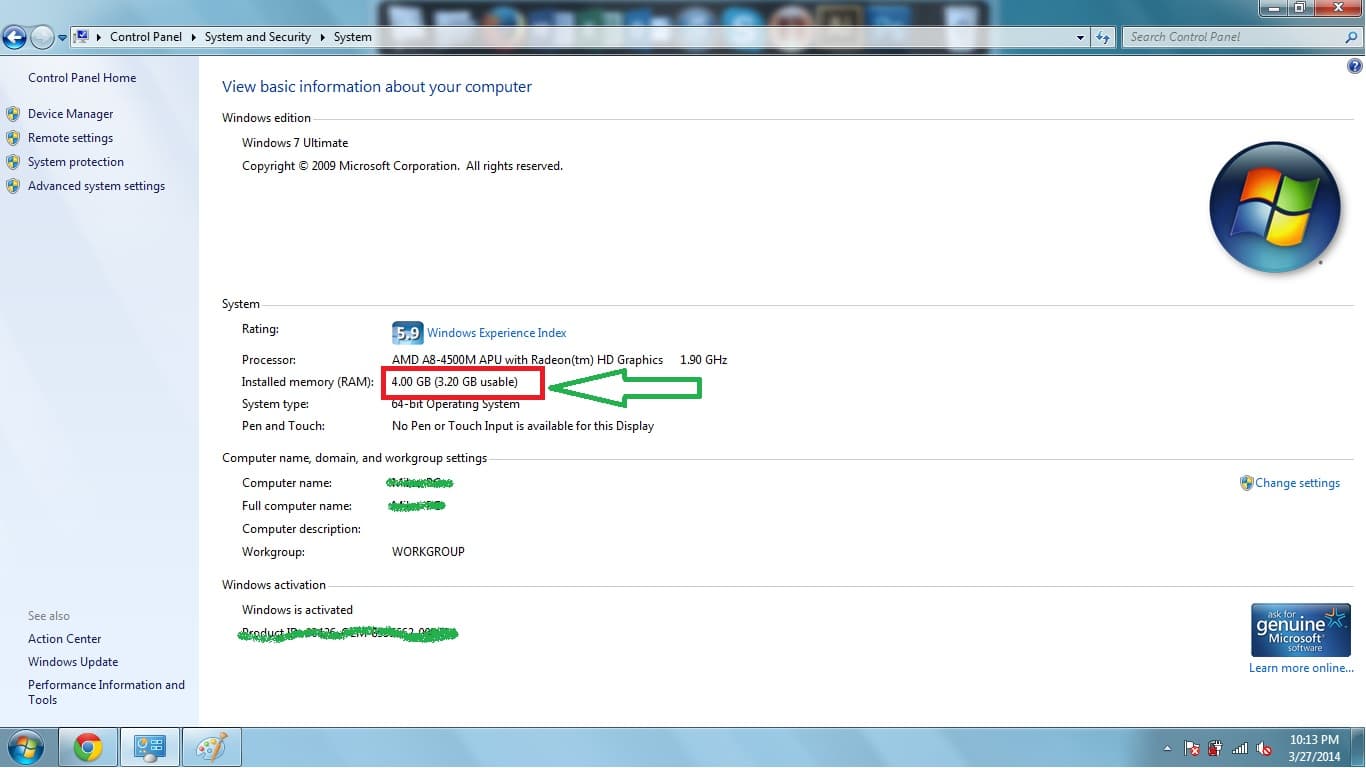Open Performance Information and Tools
The image size is (1366, 768).
(x=106, y=692)
